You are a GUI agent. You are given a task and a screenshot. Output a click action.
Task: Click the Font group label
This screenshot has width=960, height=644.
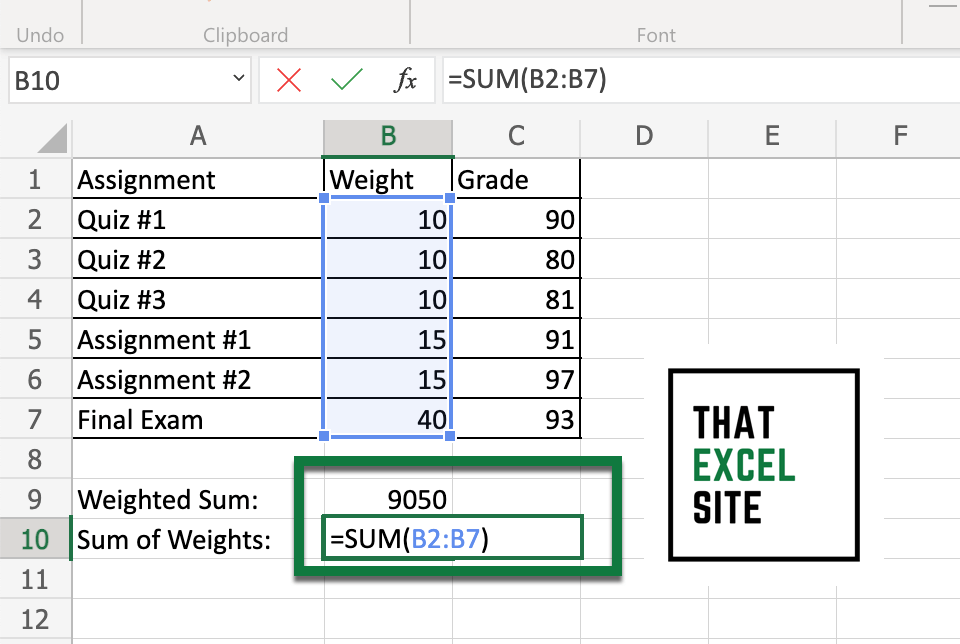pyautogui.click(x=656, y=35)
